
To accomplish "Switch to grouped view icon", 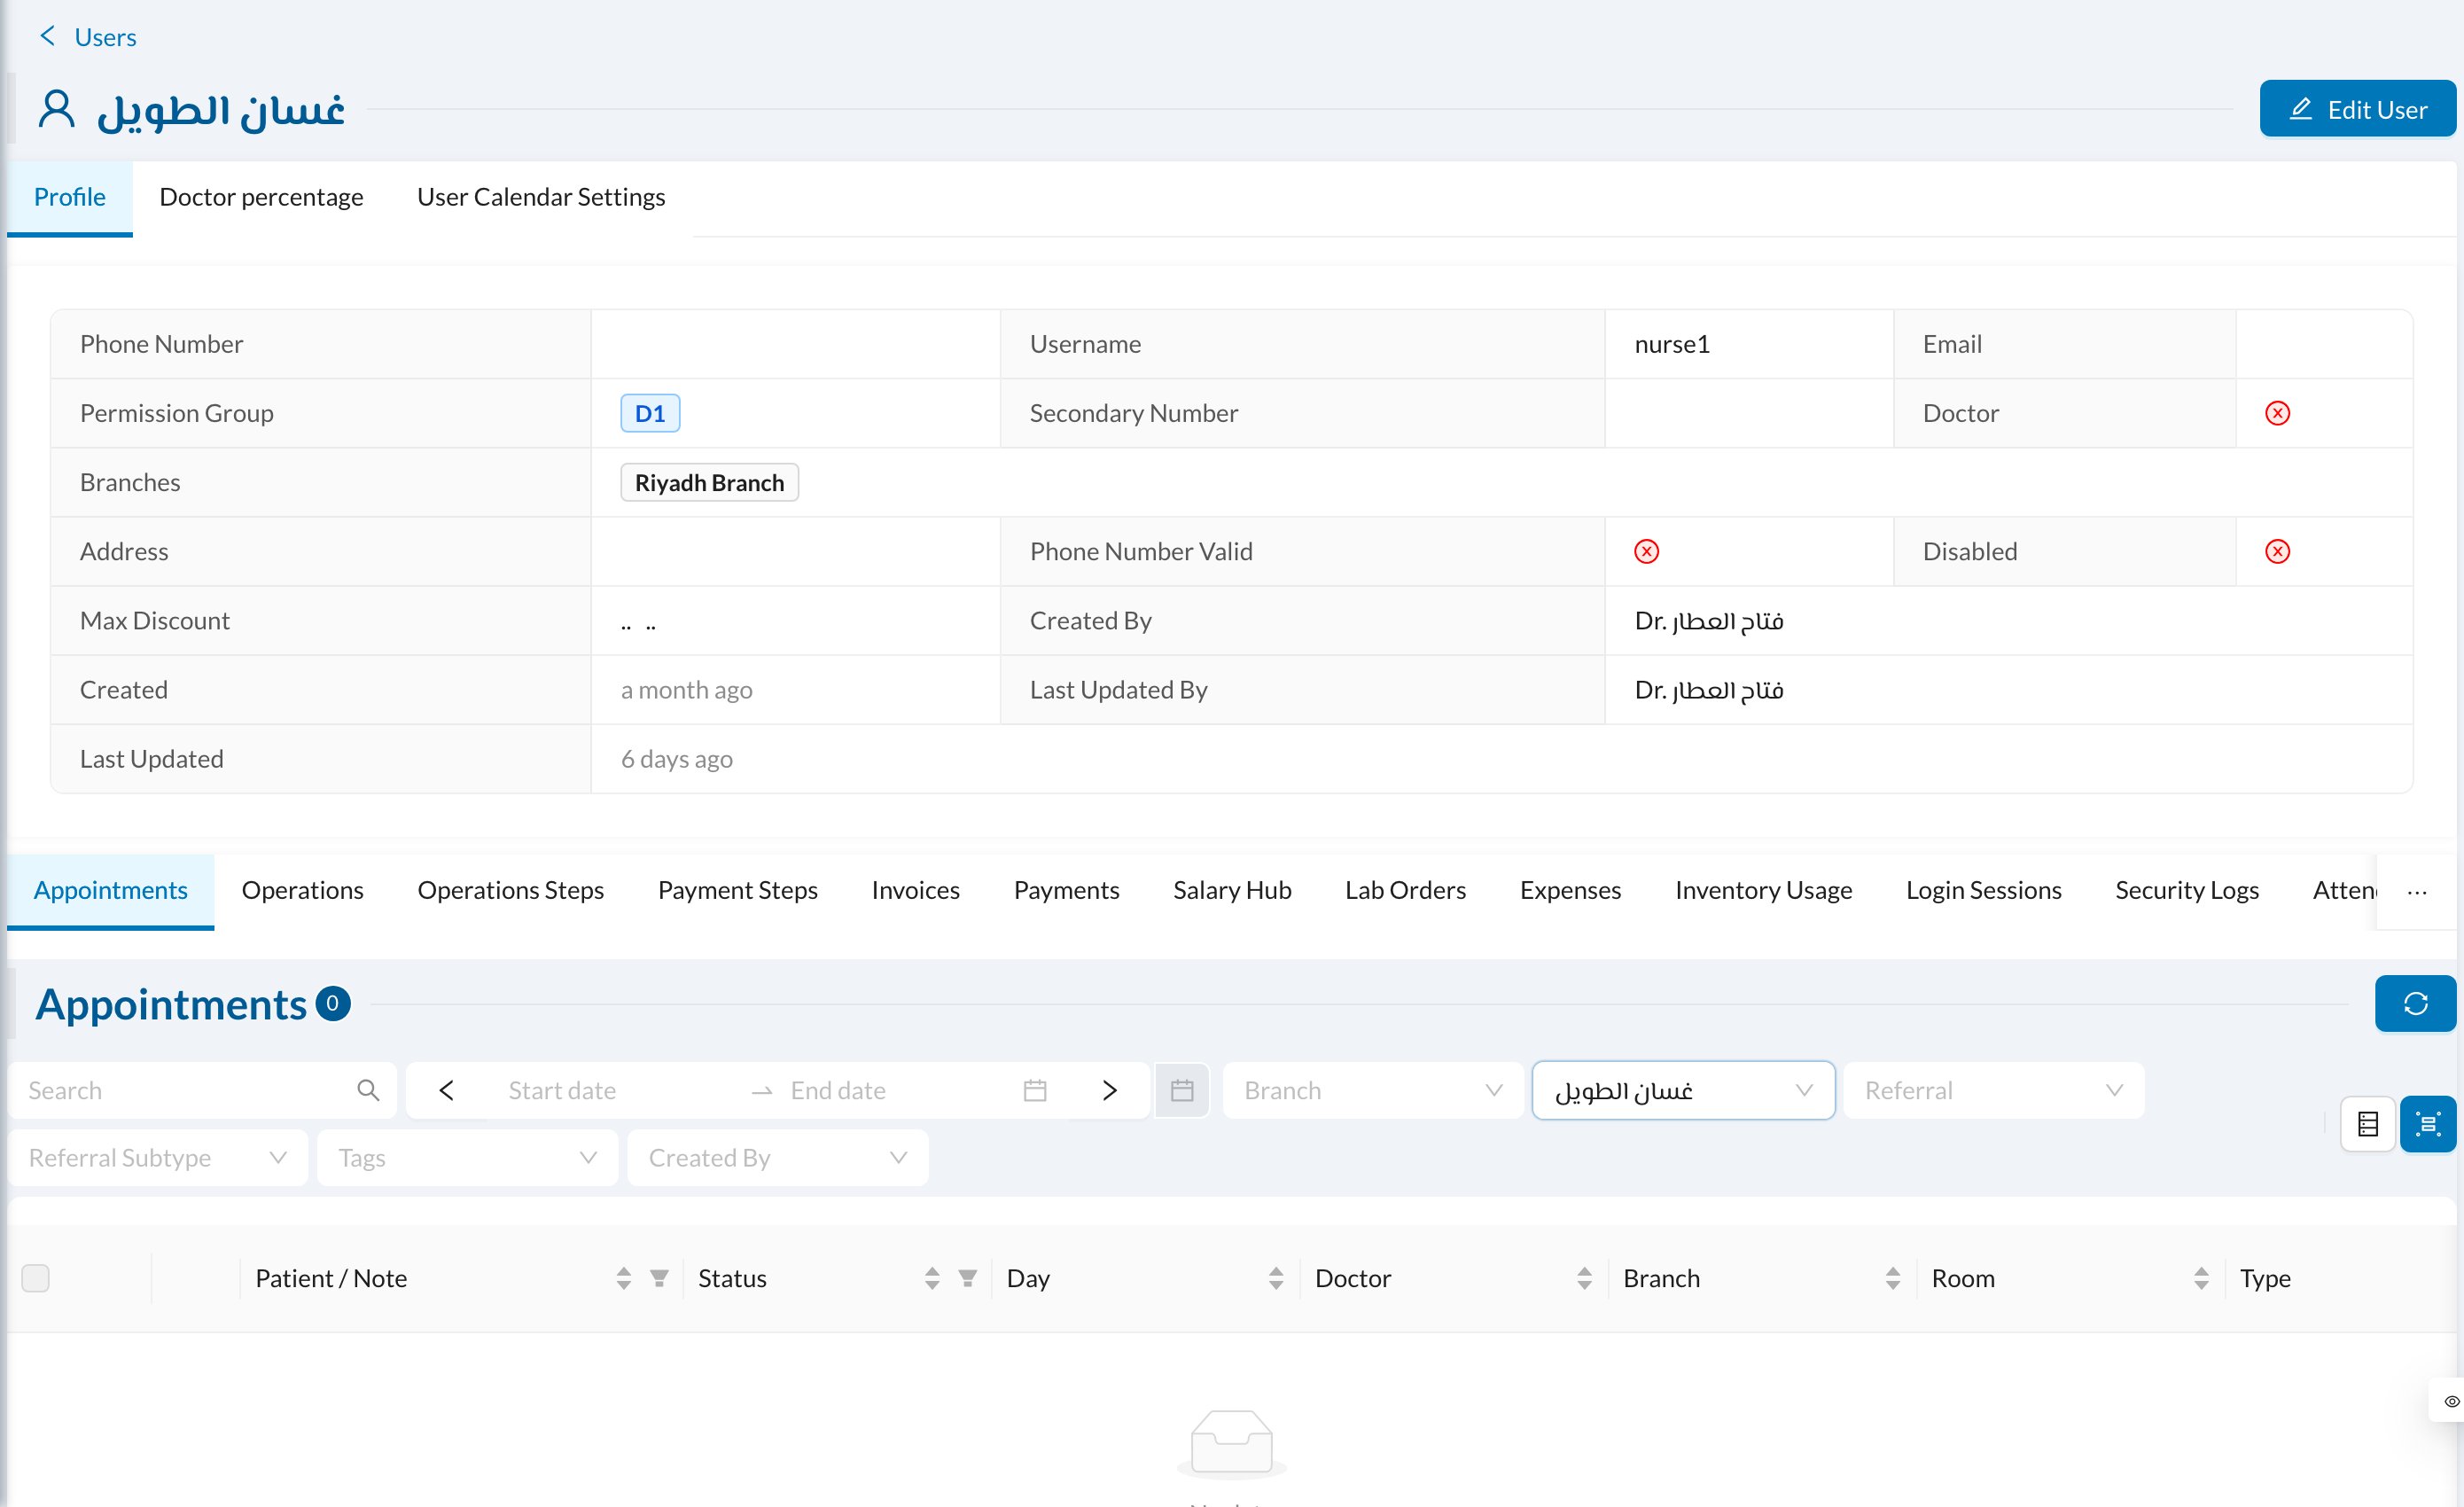I will (x=2428, y=1124).
